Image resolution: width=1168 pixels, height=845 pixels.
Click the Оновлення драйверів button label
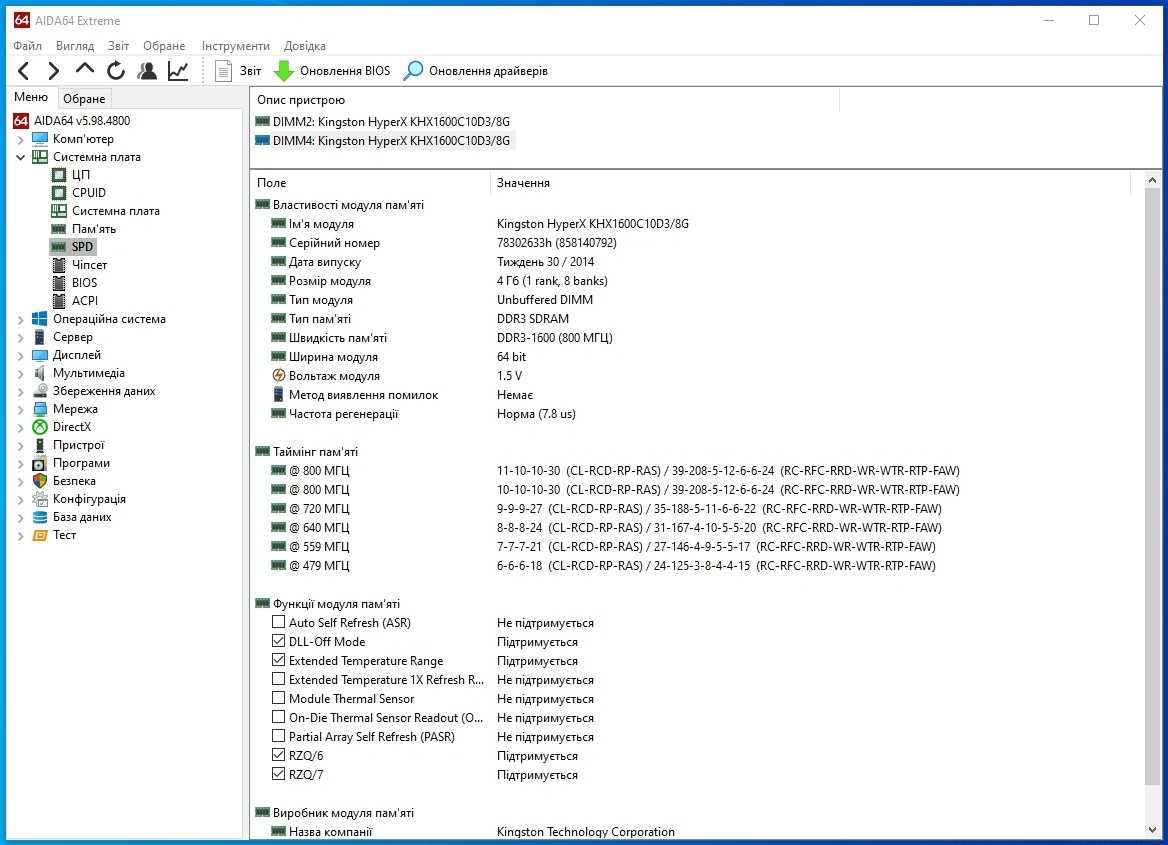(488, 71)
